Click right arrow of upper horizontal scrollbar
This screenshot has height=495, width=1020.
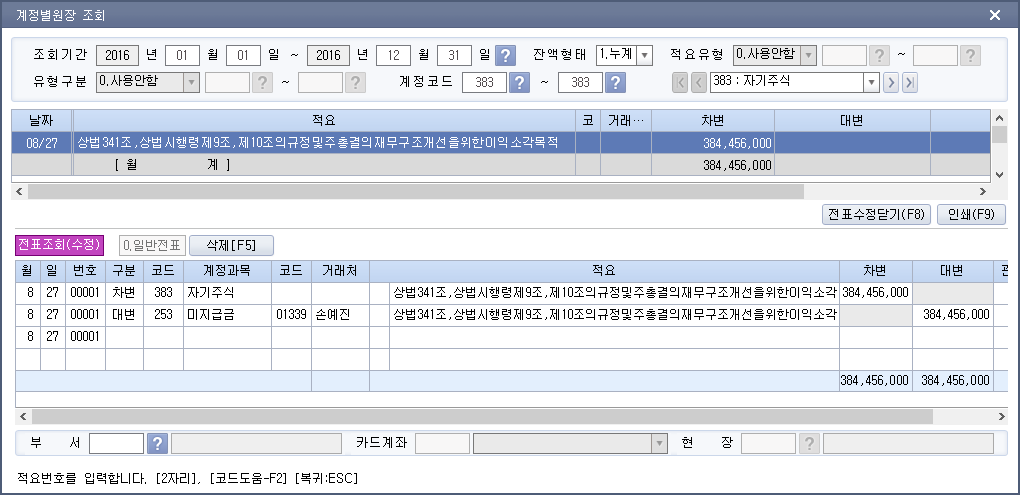click(982, 192)
